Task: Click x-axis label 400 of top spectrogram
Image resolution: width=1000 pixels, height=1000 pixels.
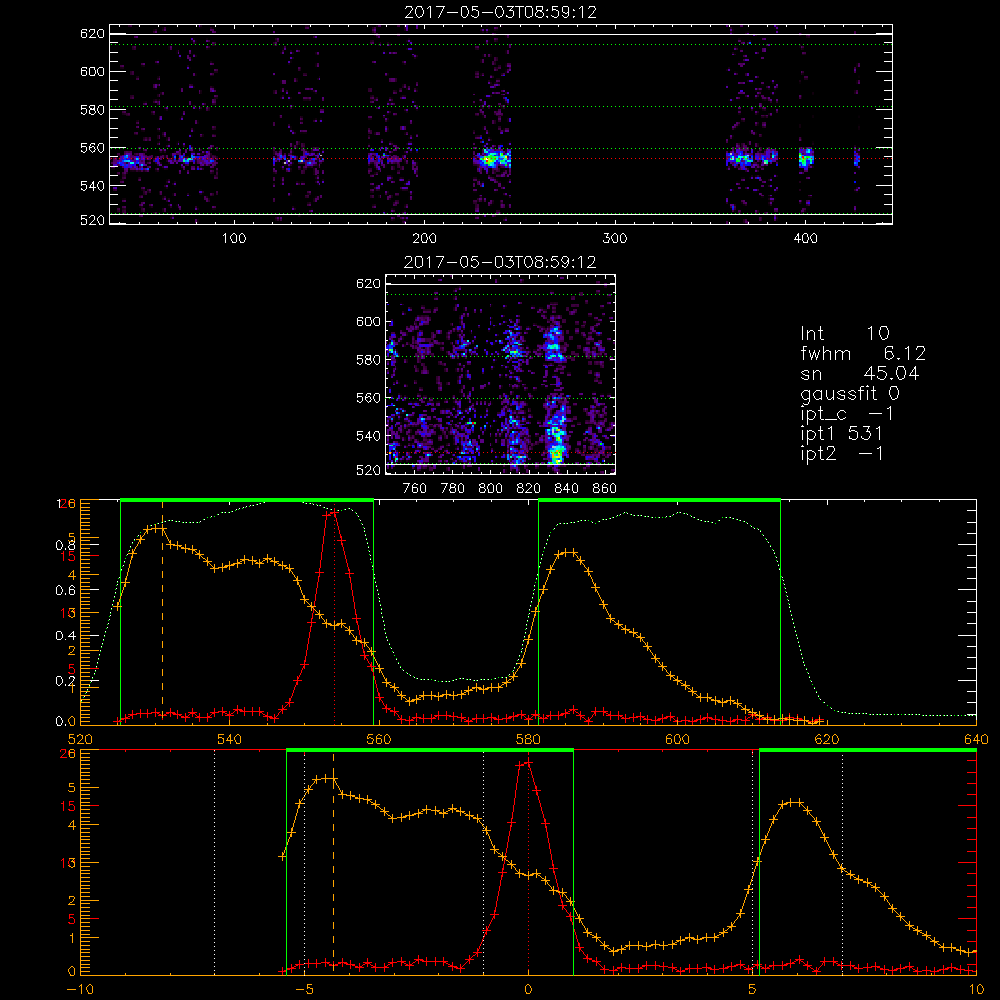Action: click(805, 239)
